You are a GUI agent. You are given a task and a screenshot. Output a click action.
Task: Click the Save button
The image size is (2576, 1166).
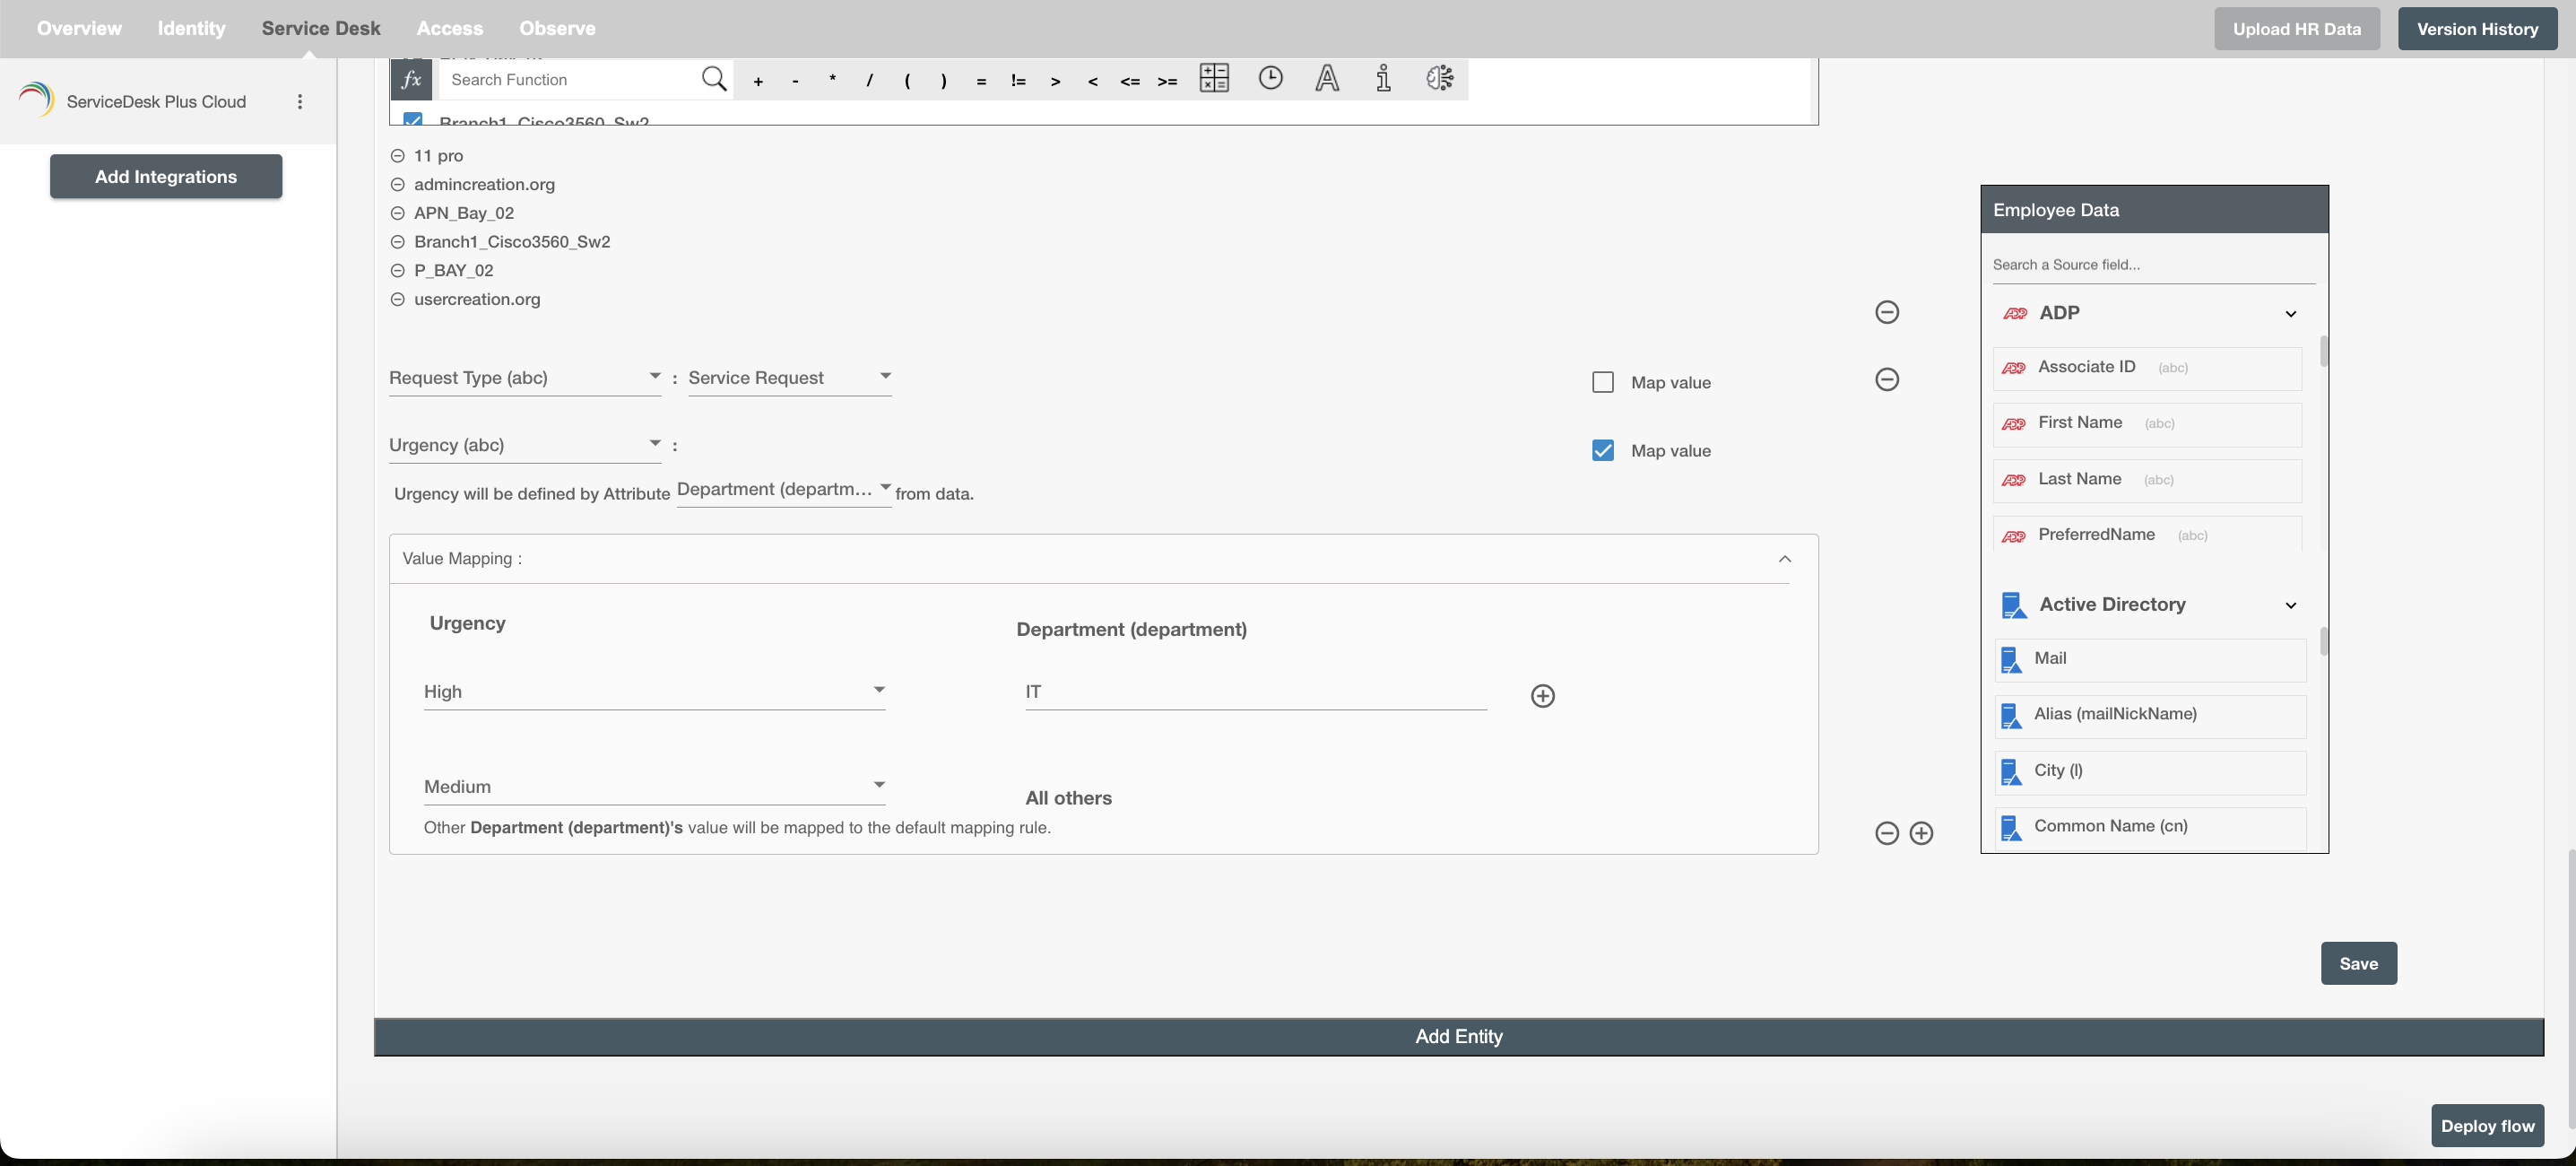tap(2359, 962)
